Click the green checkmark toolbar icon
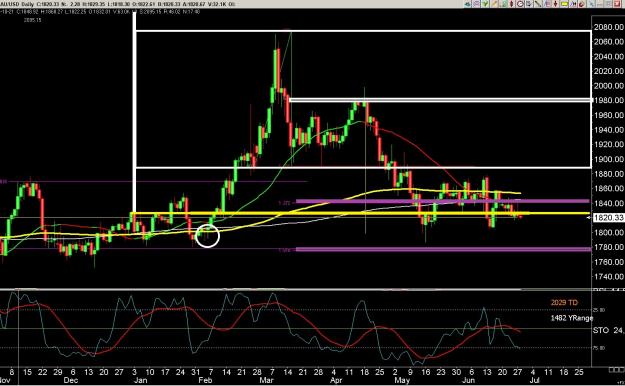 coord(485,4)
